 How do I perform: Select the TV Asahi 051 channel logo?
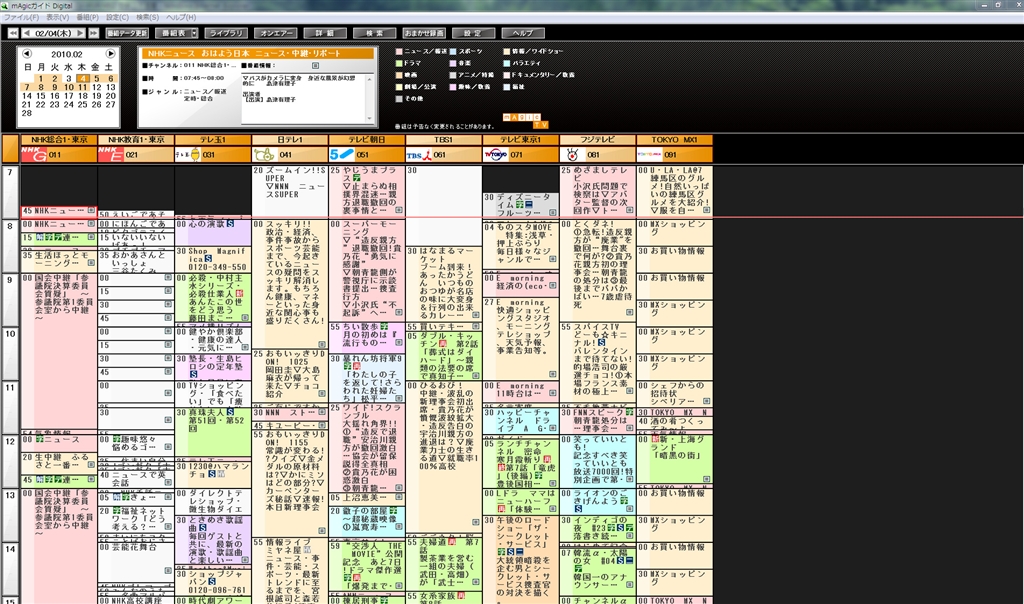[343, 154]
